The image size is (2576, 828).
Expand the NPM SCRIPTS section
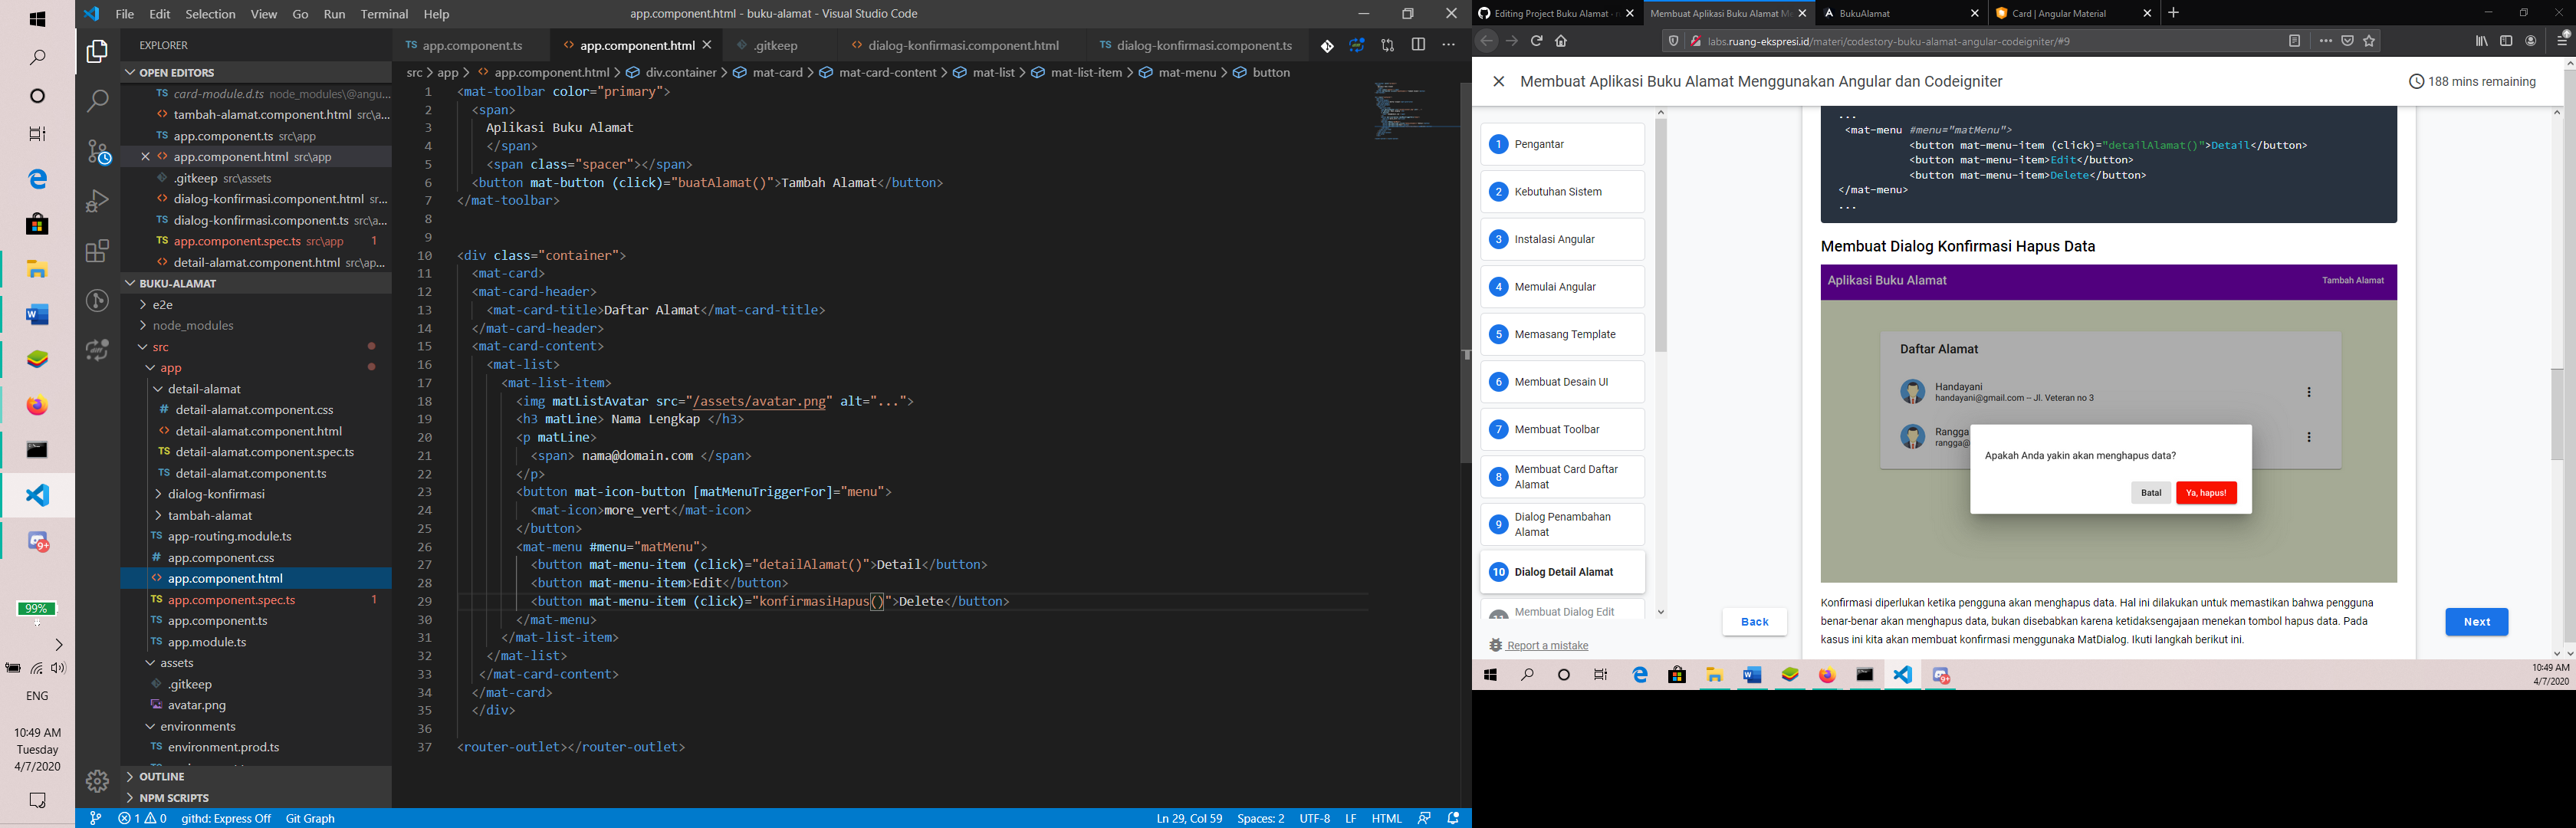pos(257,798)
